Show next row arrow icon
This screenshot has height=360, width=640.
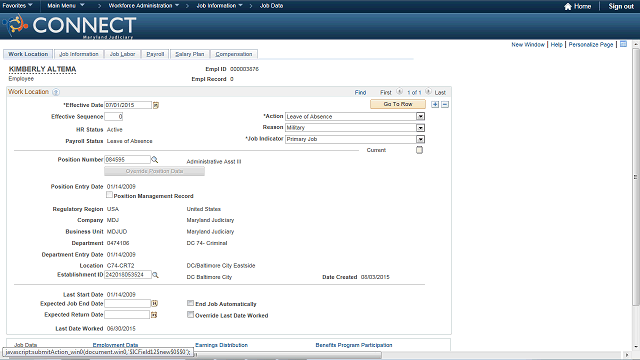point(428,92)
